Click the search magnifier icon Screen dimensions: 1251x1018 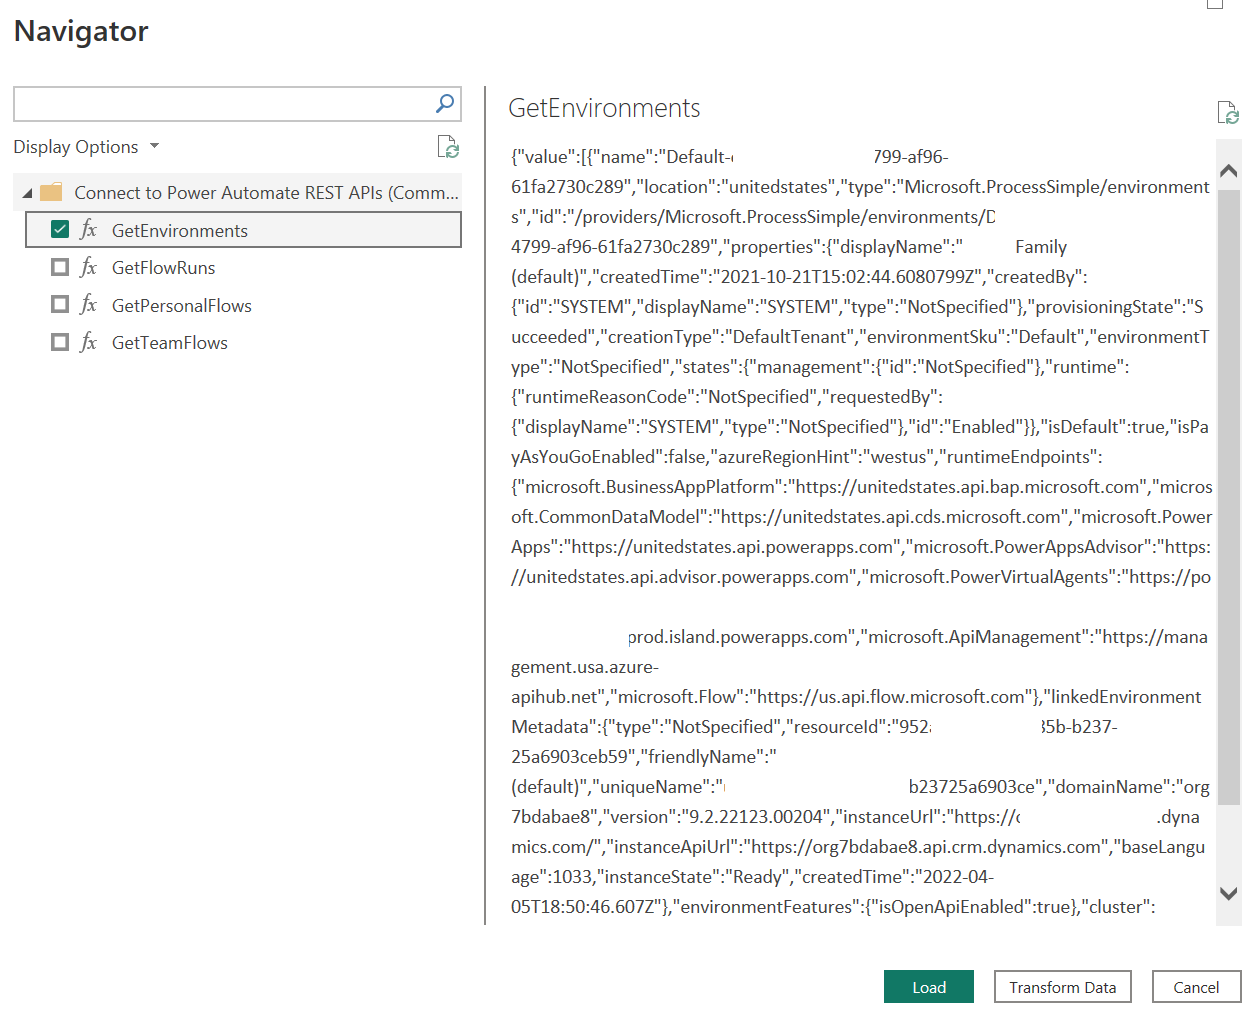tap(445, 103)
